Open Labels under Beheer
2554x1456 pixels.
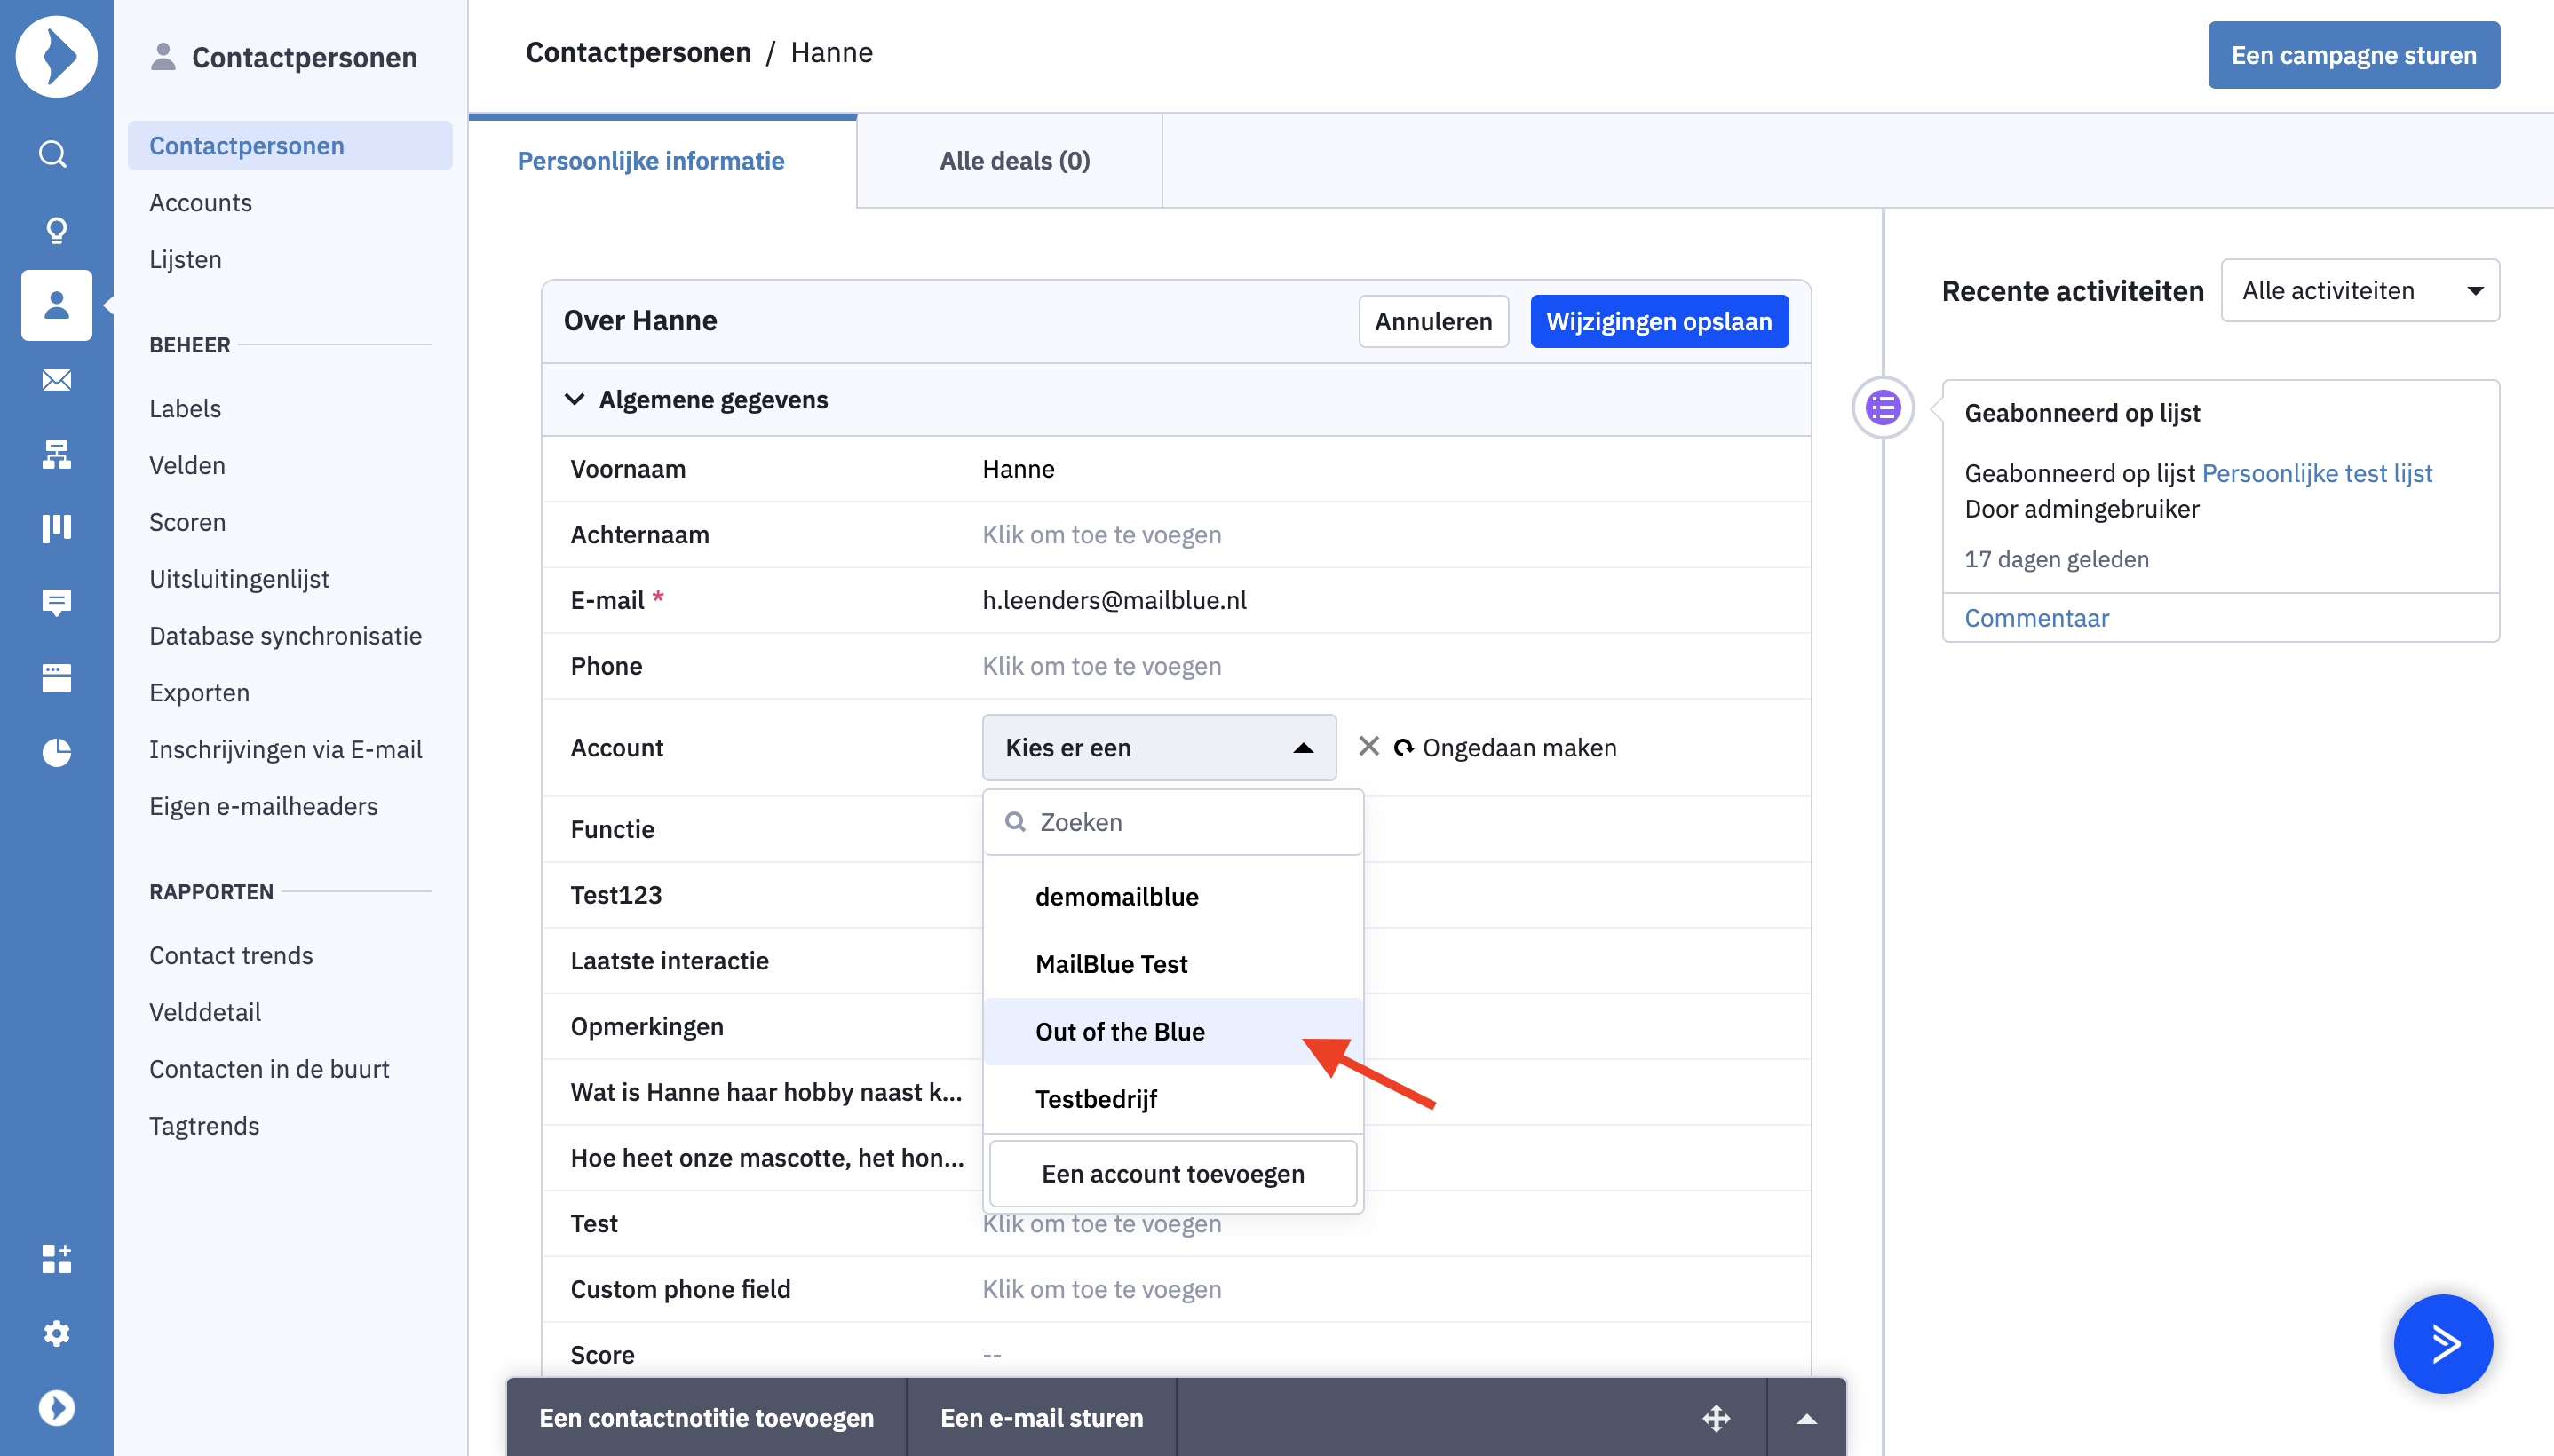[185, 409]
